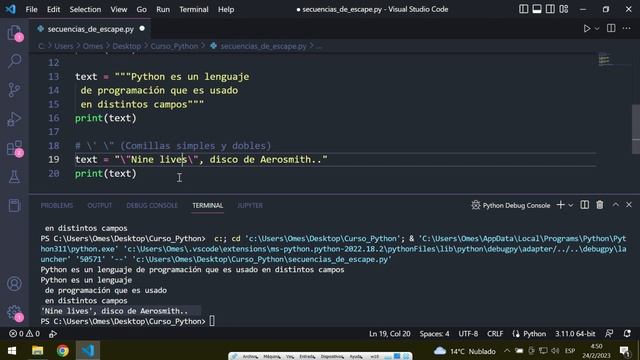Change indentation via Spaces: 4

(x=434, y=334)
